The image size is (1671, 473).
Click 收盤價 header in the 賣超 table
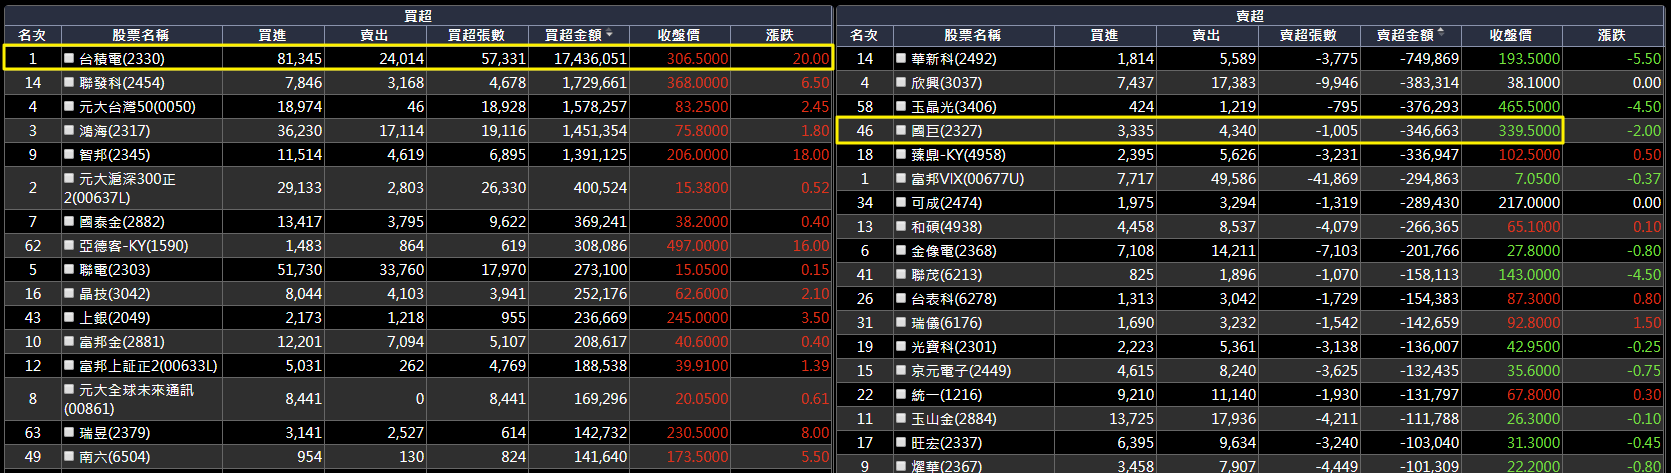coord(1510,35)
